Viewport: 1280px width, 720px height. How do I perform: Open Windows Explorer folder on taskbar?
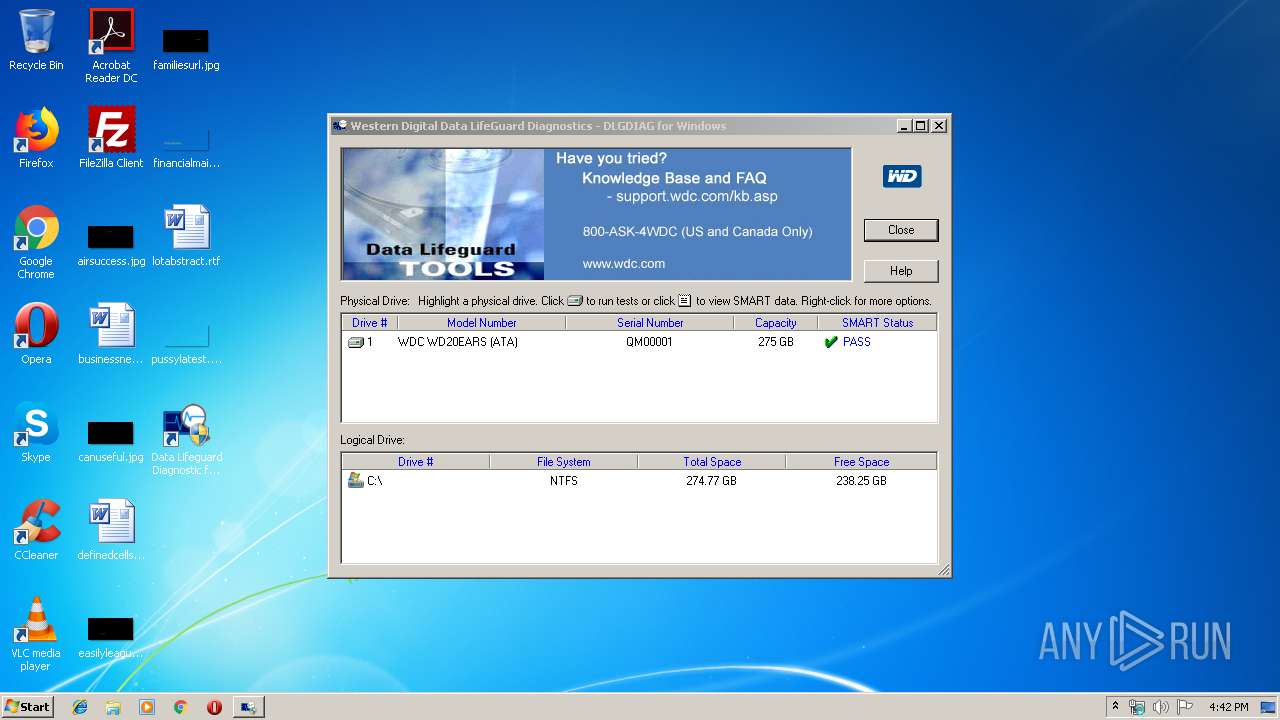(x=113, y=707)
